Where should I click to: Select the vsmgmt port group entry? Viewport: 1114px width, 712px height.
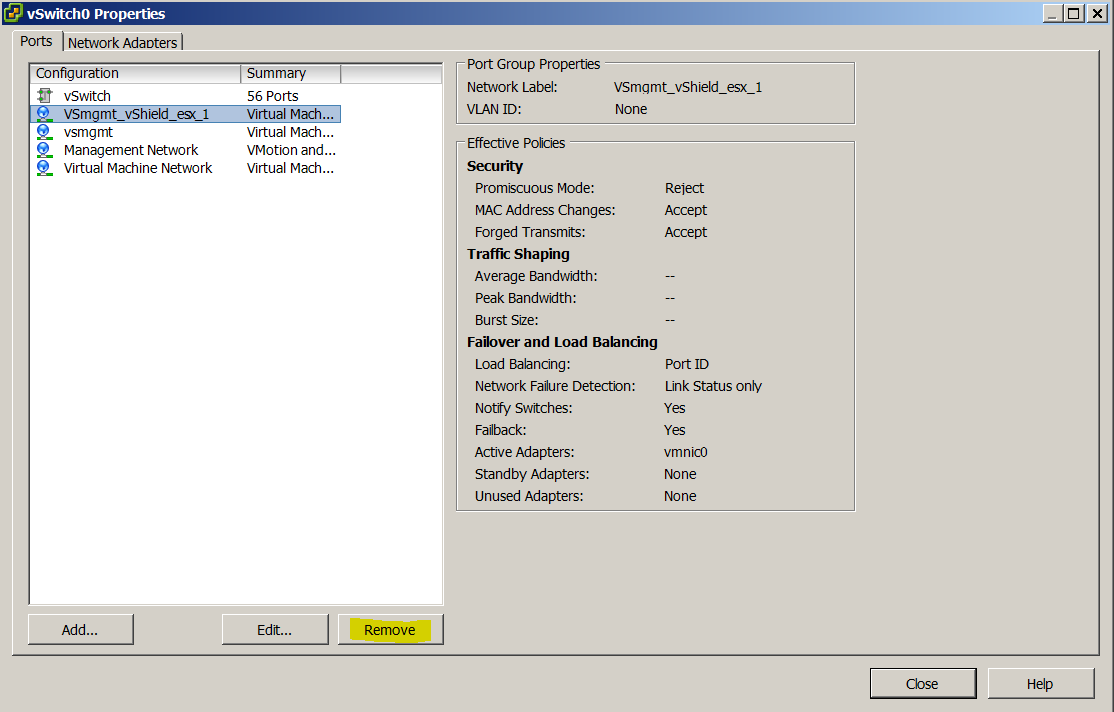(x=88, y=132)
